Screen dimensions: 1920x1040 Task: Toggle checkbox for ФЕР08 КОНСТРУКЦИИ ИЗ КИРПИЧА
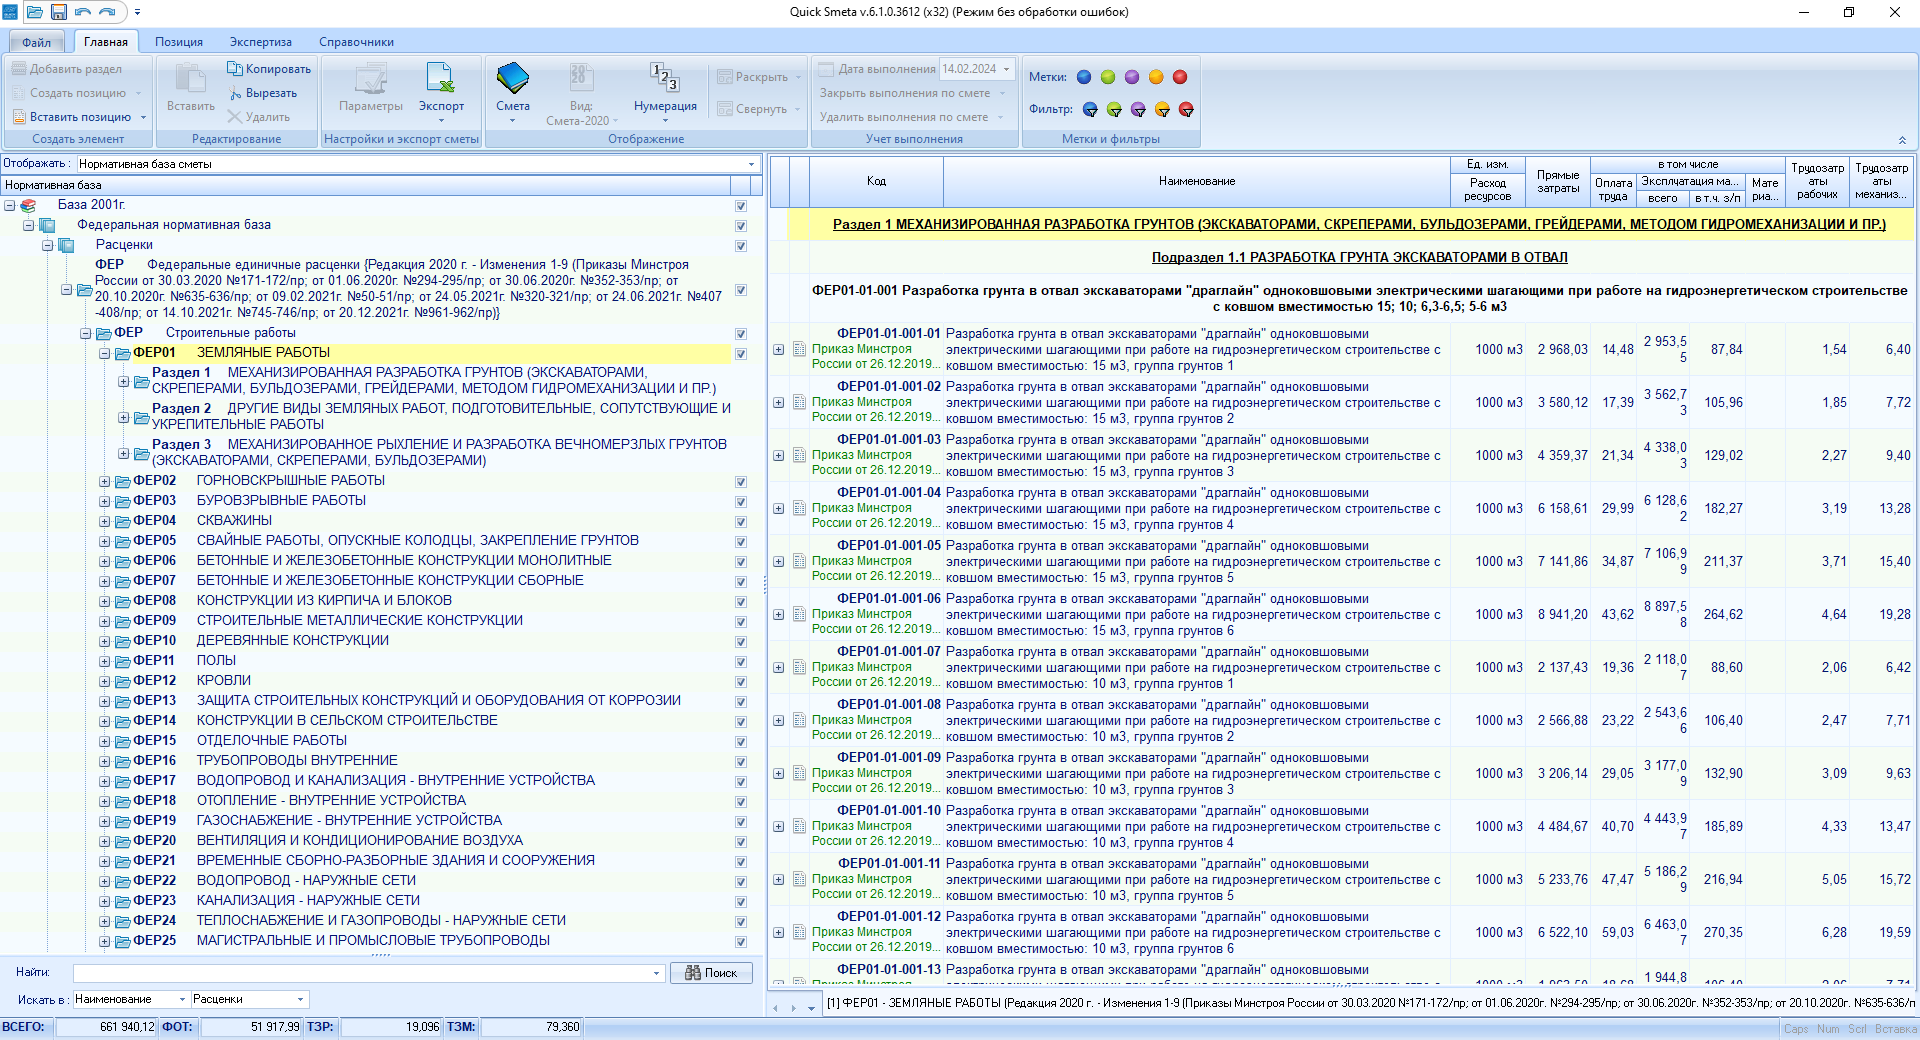(x=741, y=602)
